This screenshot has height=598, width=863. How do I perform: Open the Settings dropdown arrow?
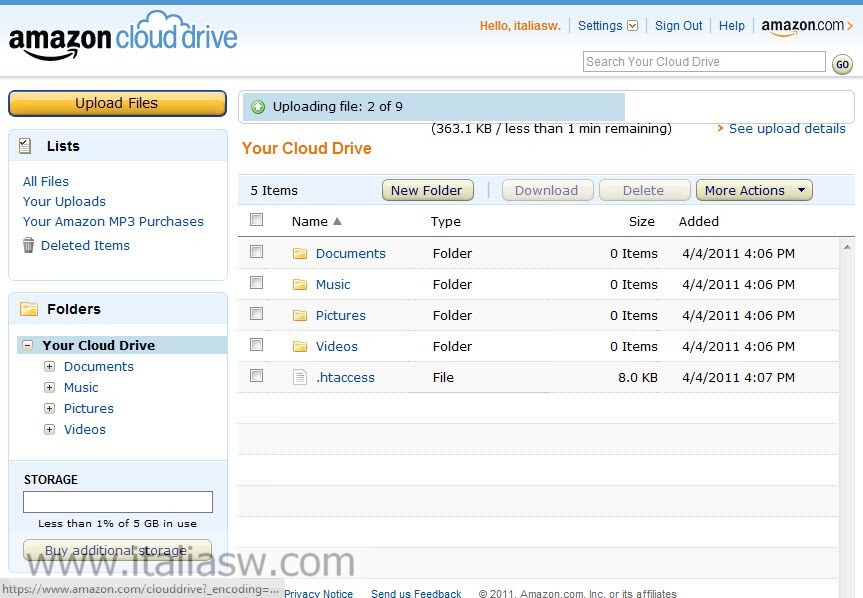pyautogui.click(x=632, y=26)
